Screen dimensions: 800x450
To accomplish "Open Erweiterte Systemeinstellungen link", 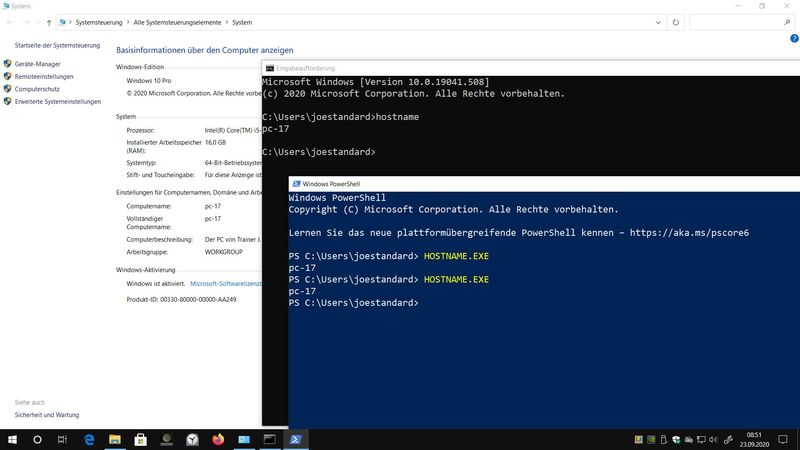I will [x=58, y=102].
